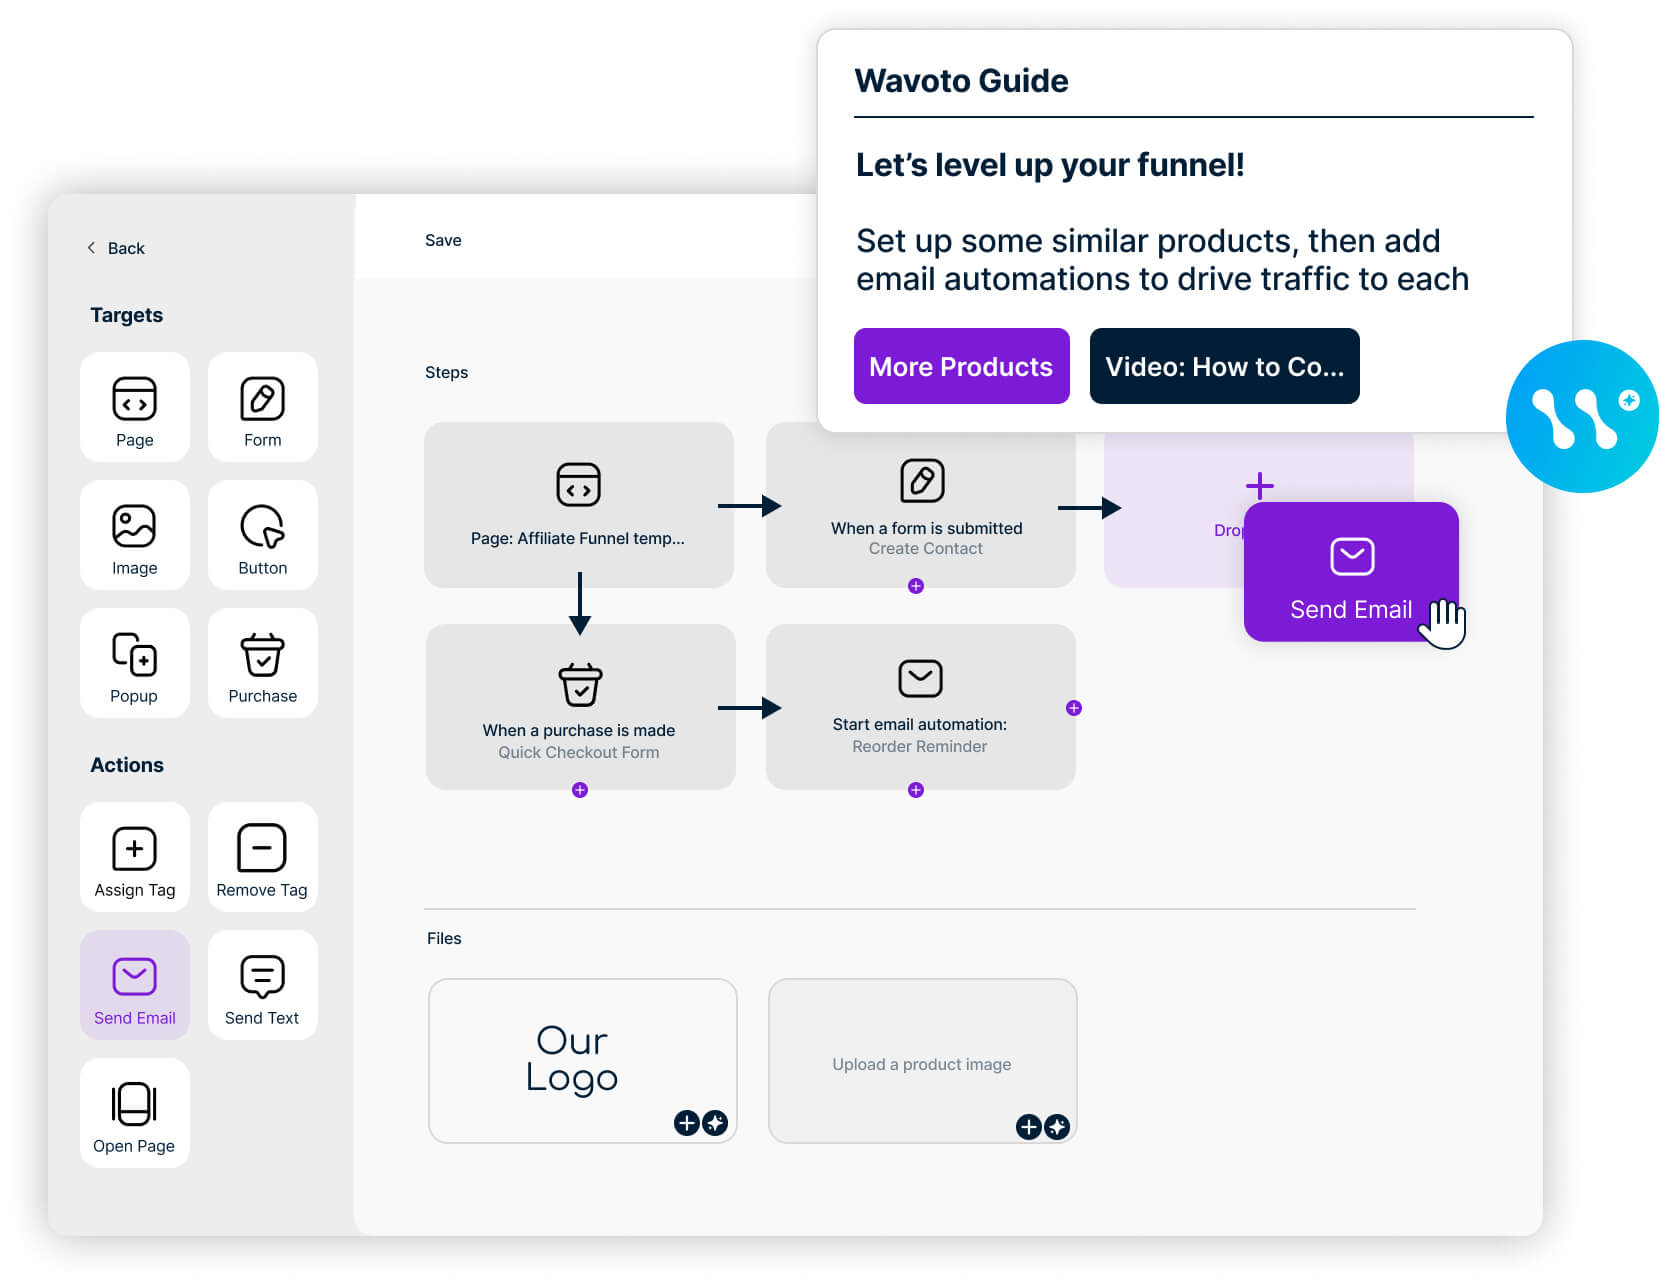Add step below purchase is made card

click(580, 790)
